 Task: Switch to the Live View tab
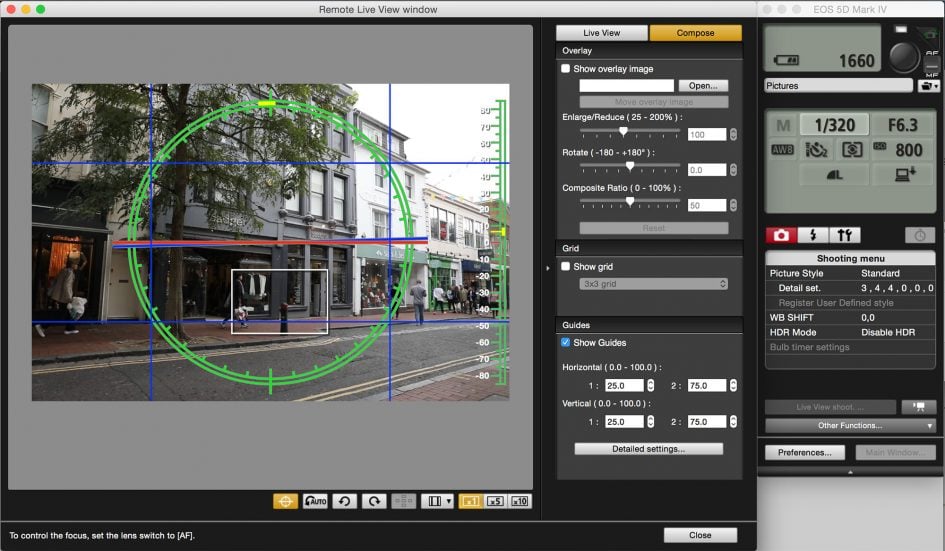tap(602, 33)
